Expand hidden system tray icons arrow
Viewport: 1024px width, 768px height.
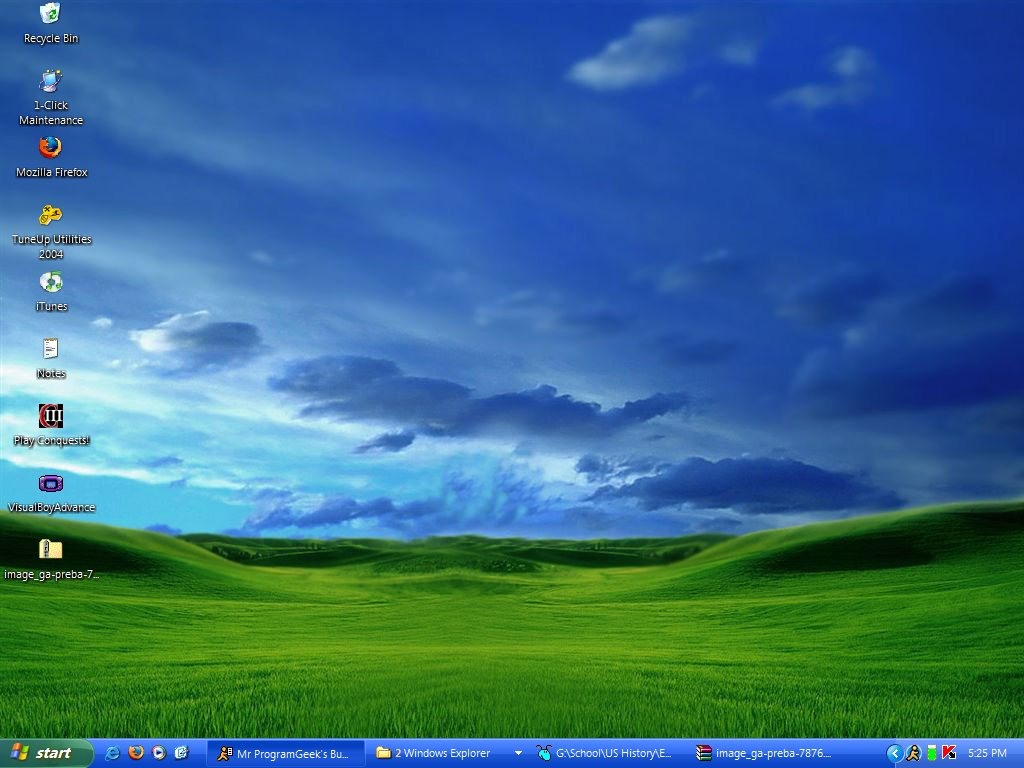click(x=895, y=754)
